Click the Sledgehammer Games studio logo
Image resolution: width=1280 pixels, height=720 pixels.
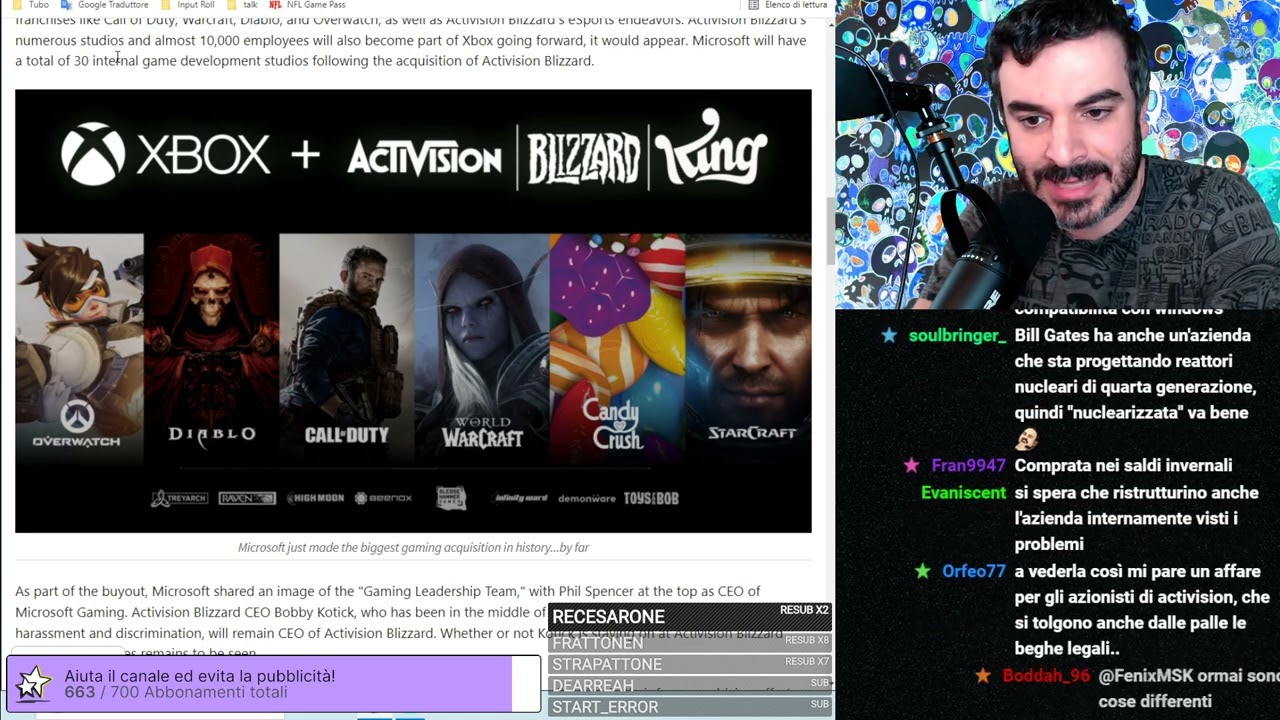point(451,498)
